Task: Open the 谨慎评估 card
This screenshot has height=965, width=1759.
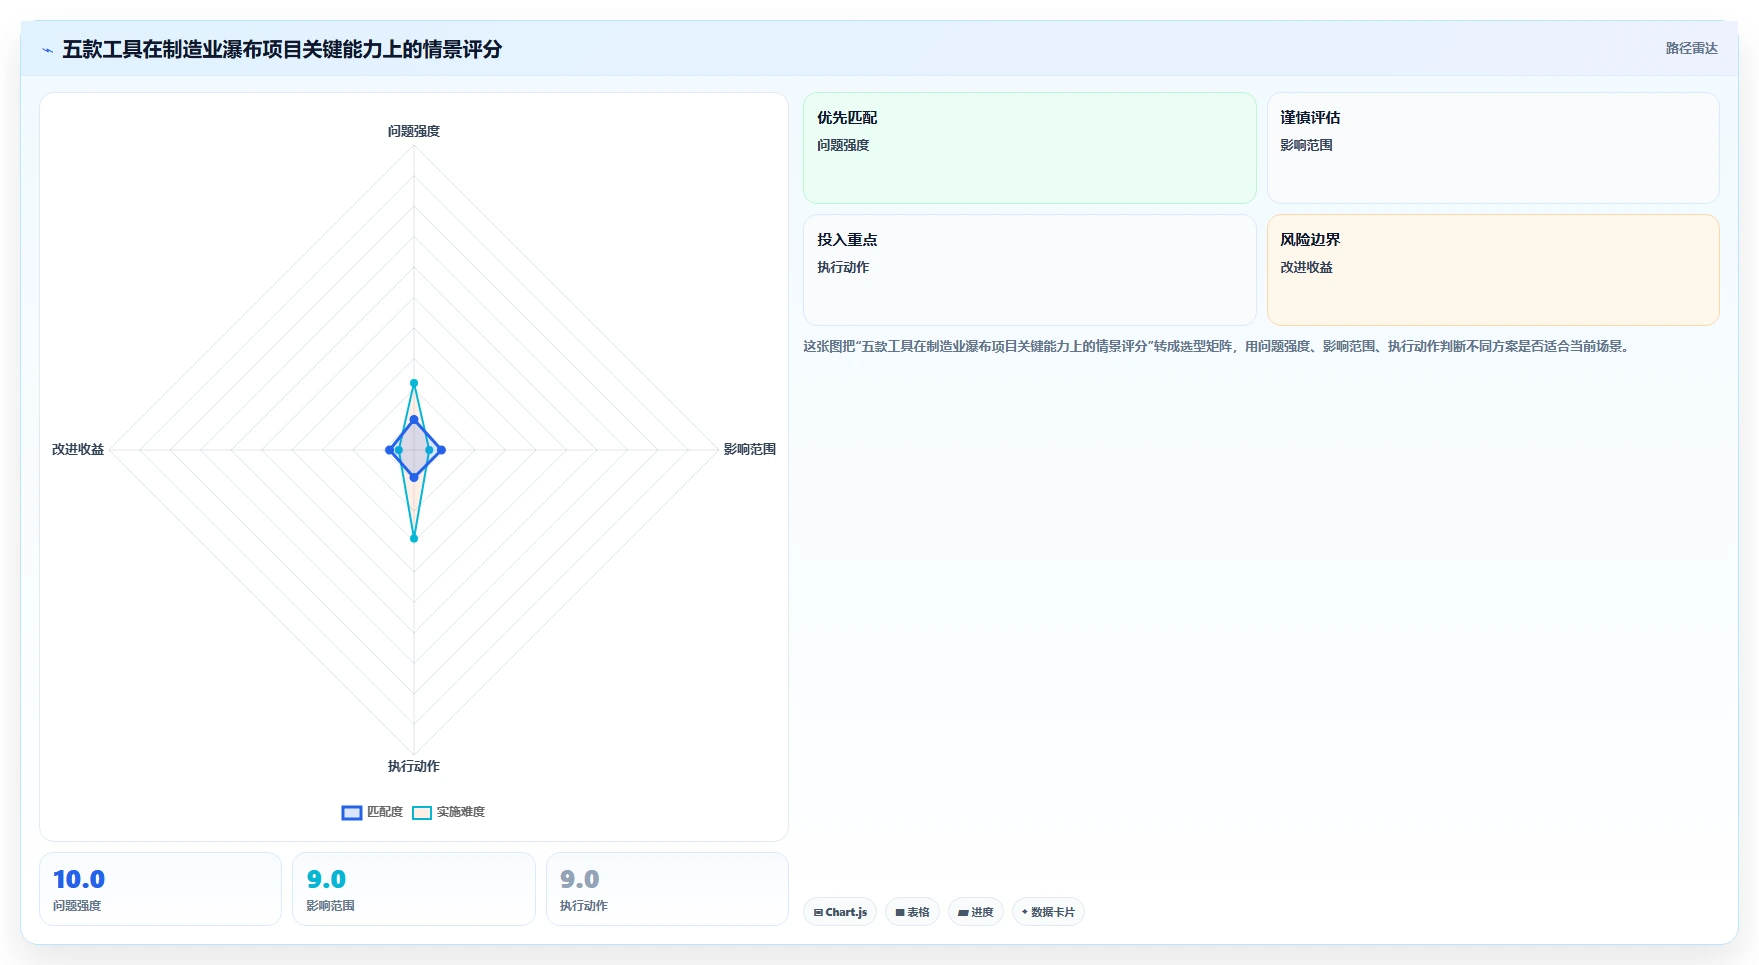Action: (x=1493, y=148)
